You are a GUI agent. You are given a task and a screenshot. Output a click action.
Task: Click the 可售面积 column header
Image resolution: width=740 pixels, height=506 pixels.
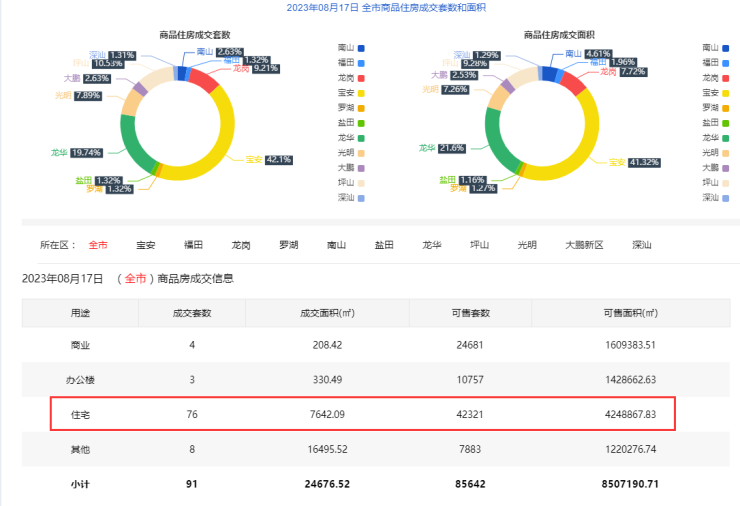[630, 313]
